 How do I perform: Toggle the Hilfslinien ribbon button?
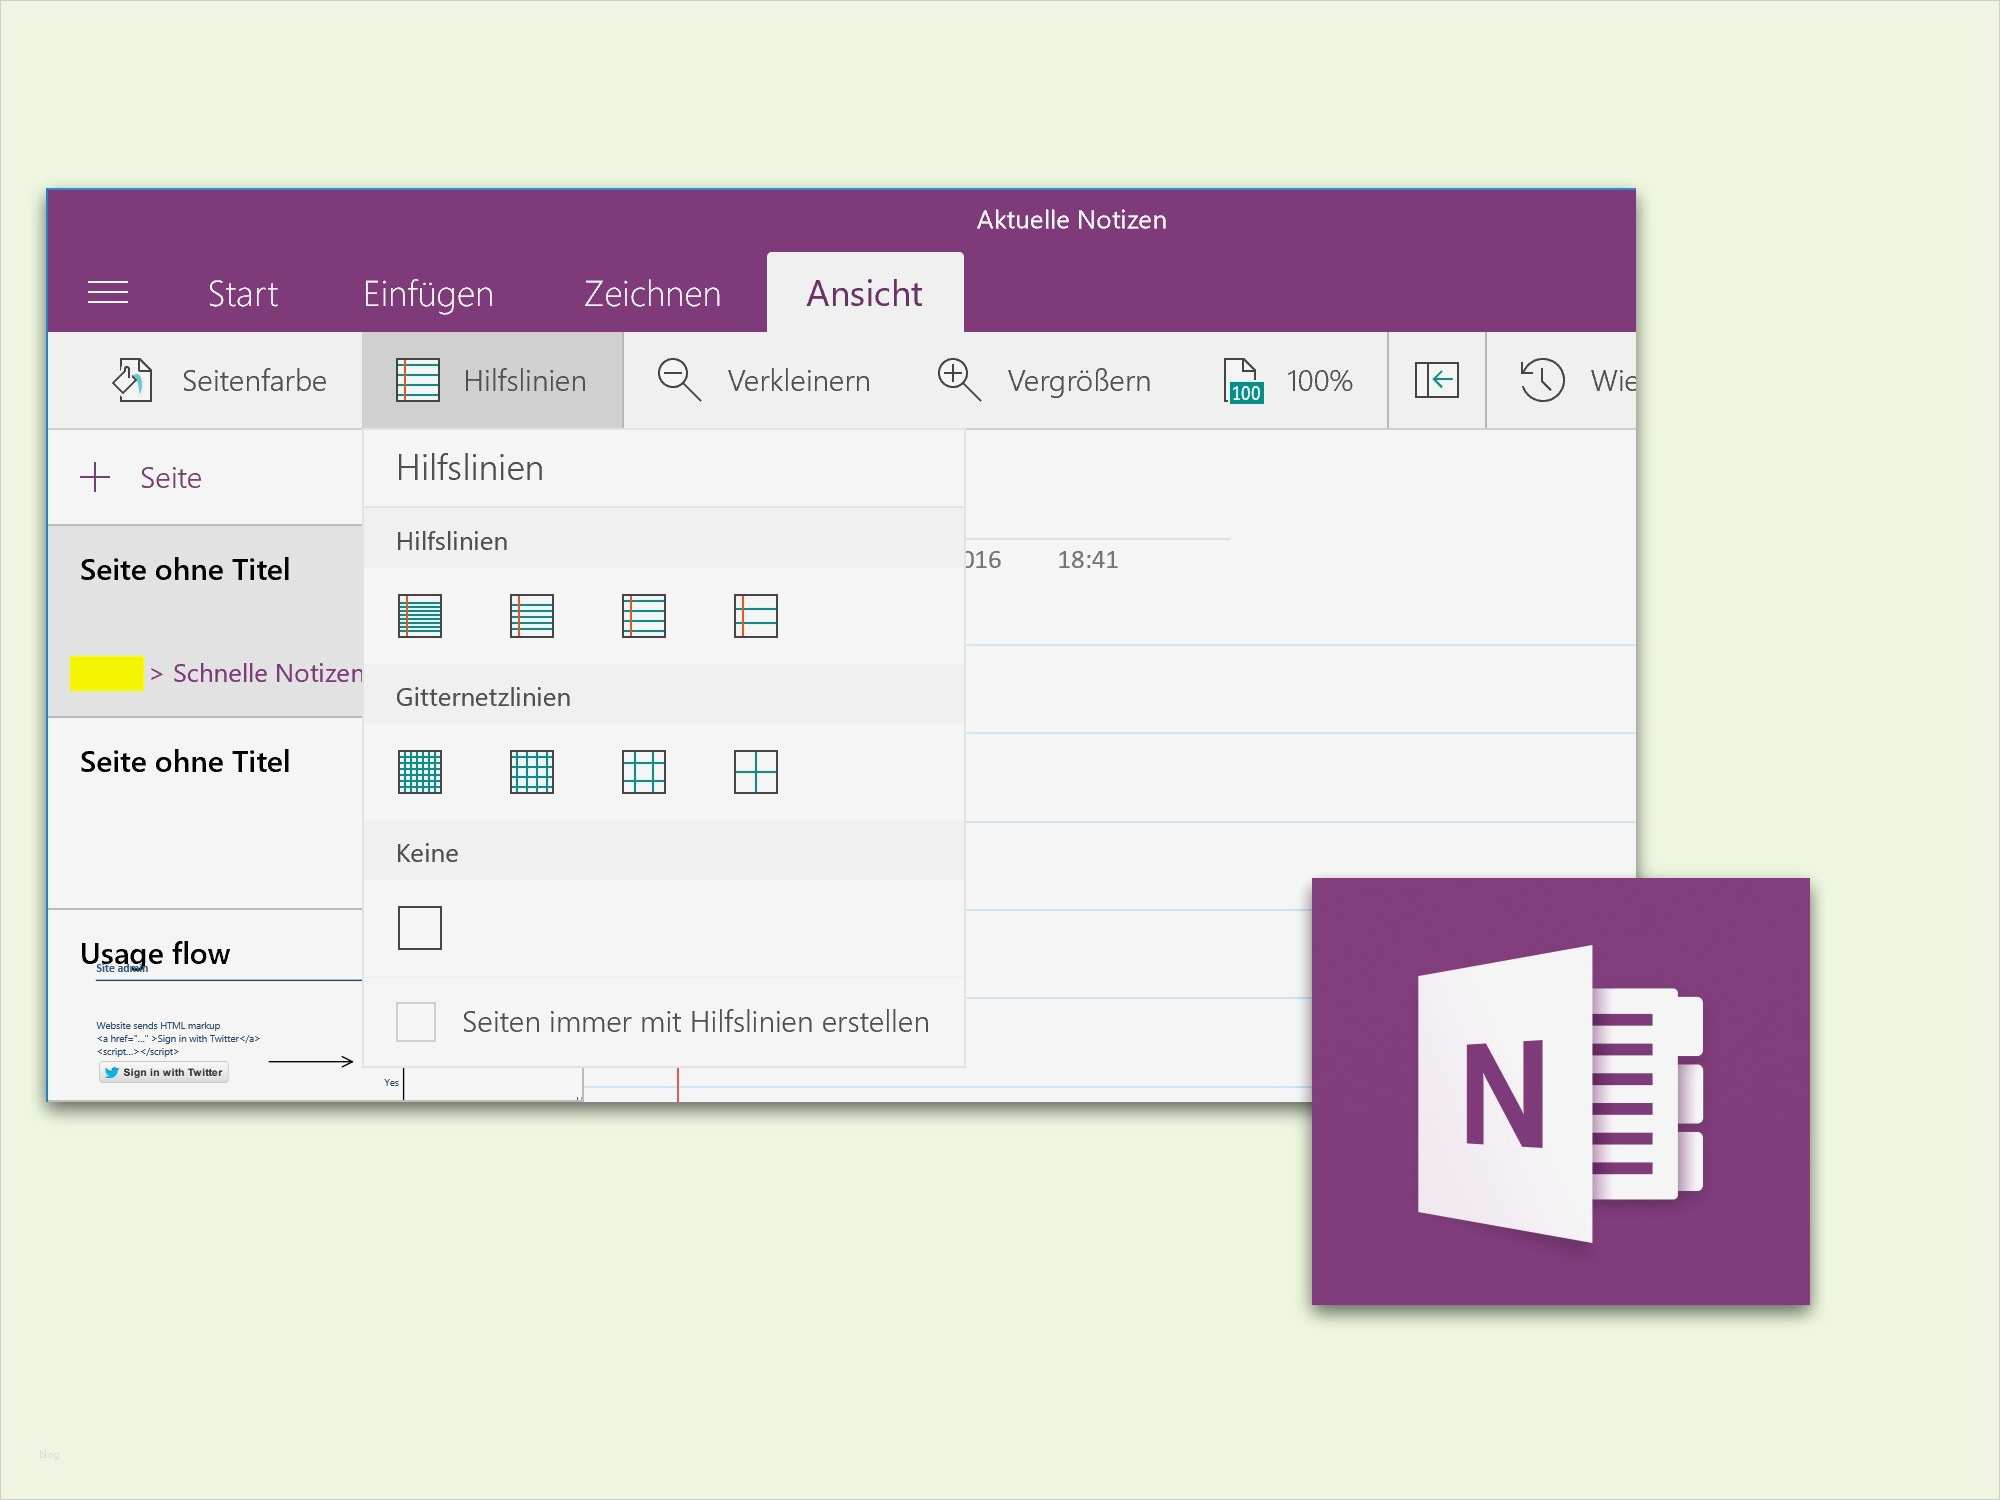click(x=492, y=381)
